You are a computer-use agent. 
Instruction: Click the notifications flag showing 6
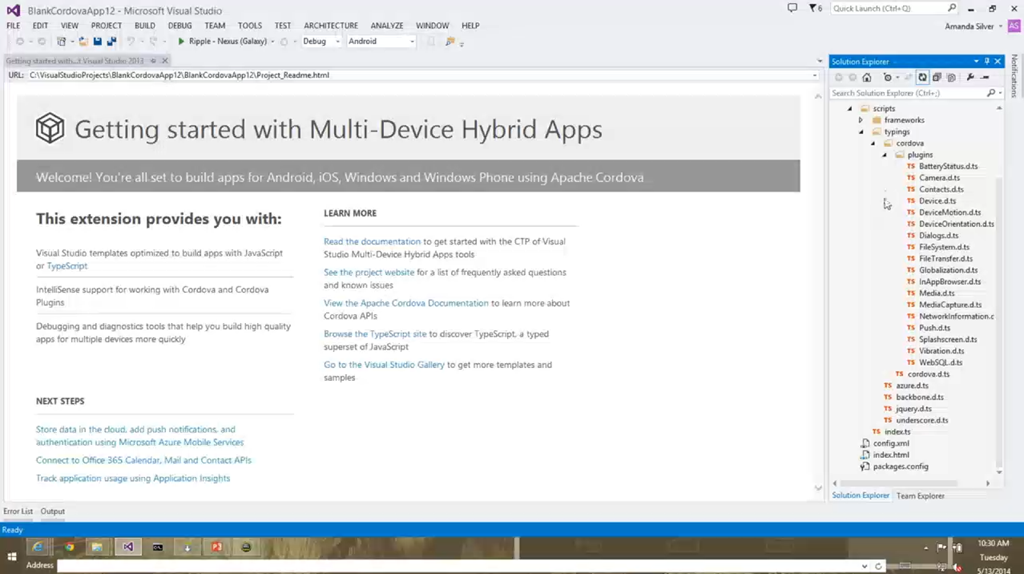tap(816, 8)
